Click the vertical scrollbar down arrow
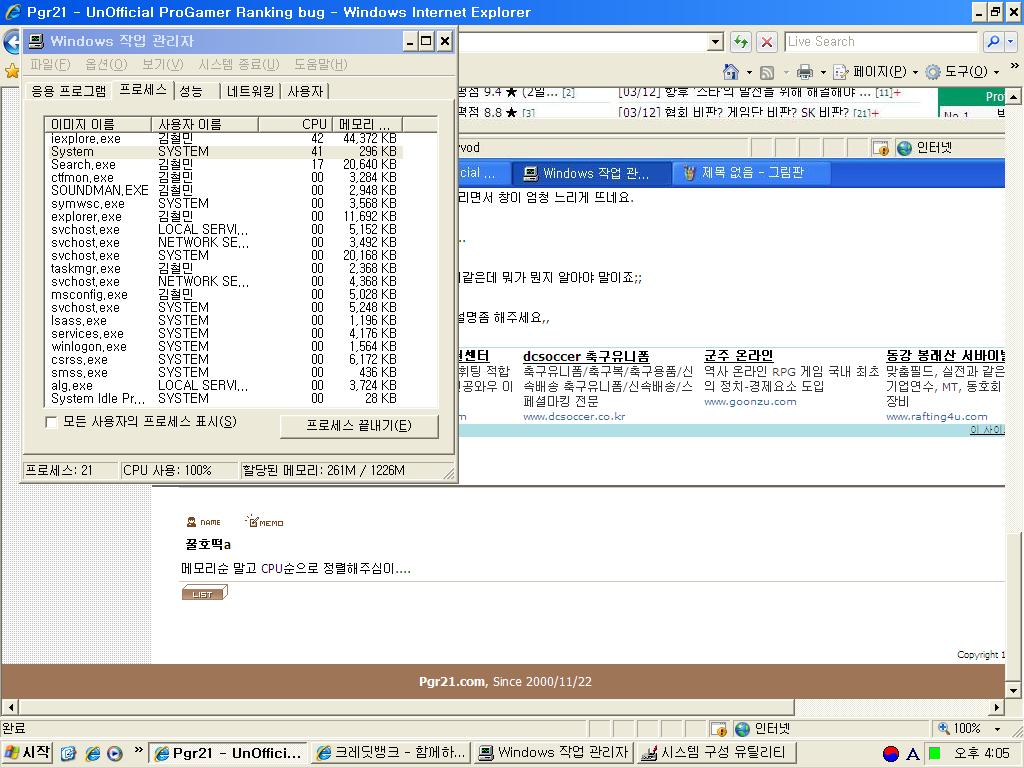Viewport: 1024px width, 768px height. 1013,690
